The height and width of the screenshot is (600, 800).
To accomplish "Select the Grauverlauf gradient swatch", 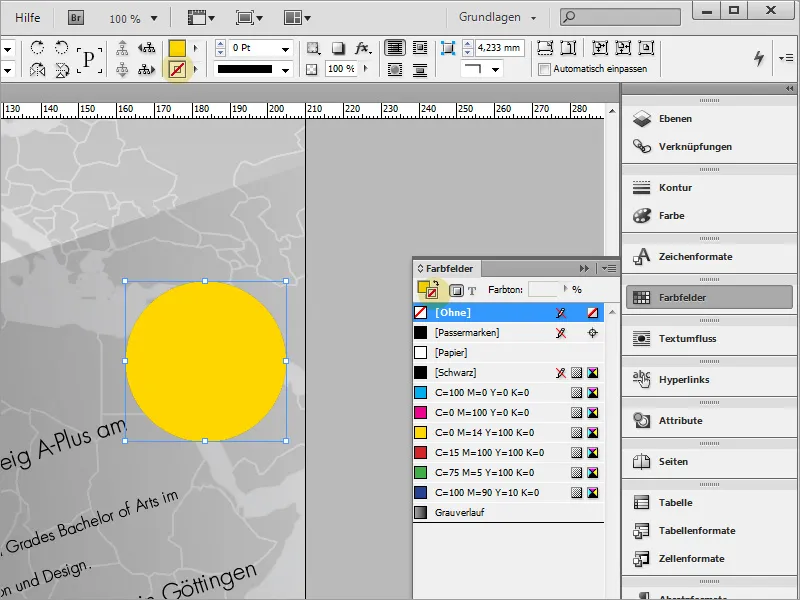I will tap(508, 513).
